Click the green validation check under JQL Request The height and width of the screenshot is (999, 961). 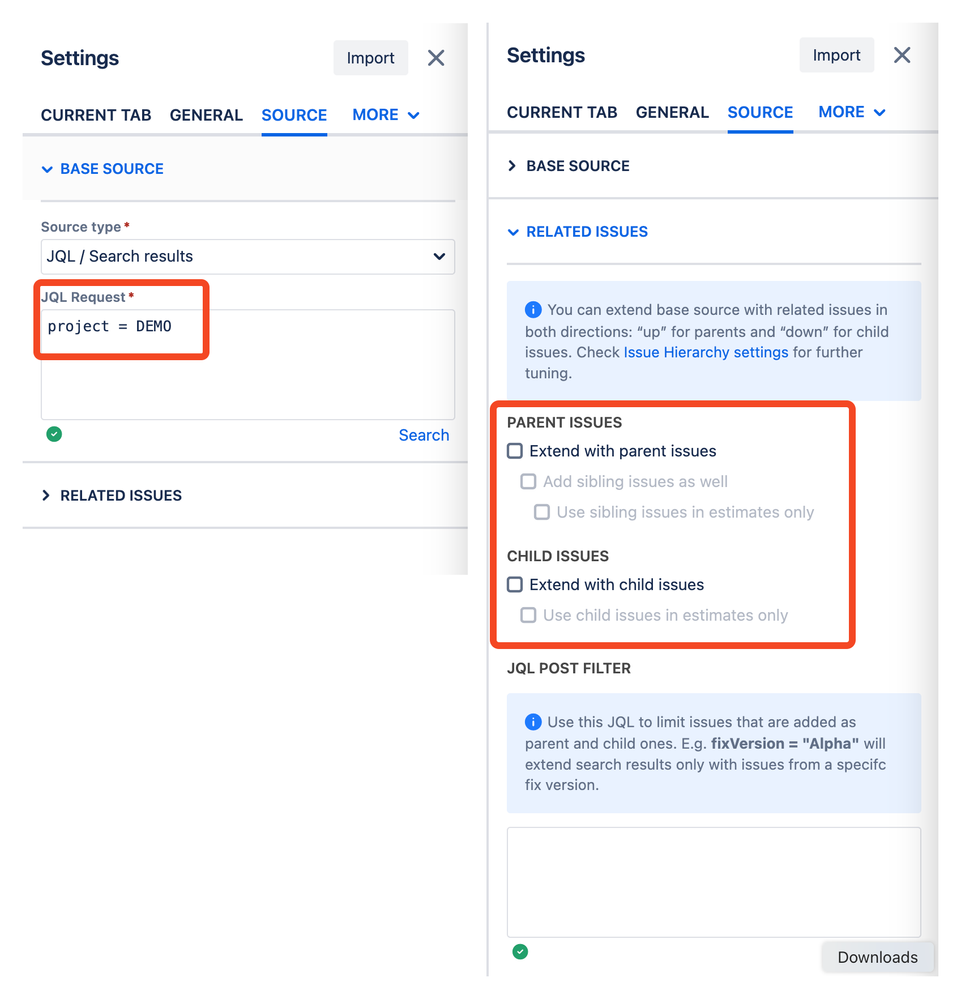[x=54, y=435]
